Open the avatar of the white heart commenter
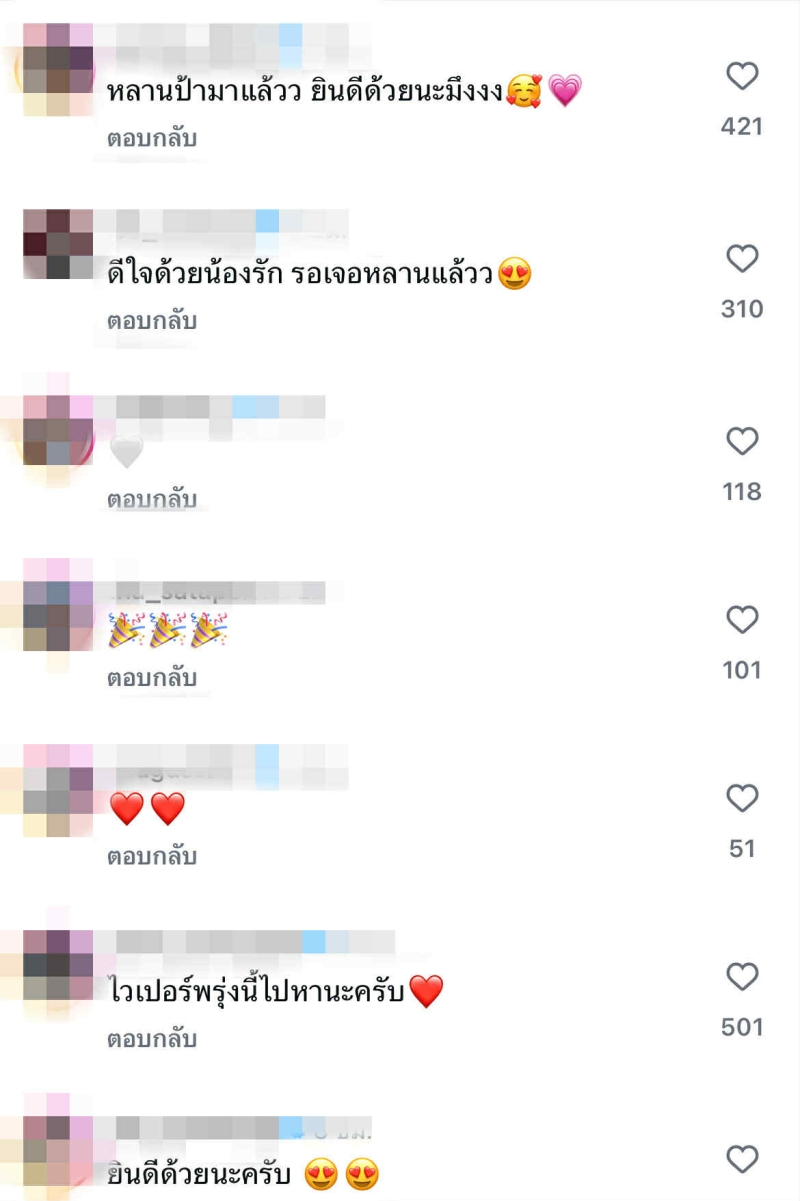Image resolution: width=800 pixels, height=1201 pixels. [57, 430]
